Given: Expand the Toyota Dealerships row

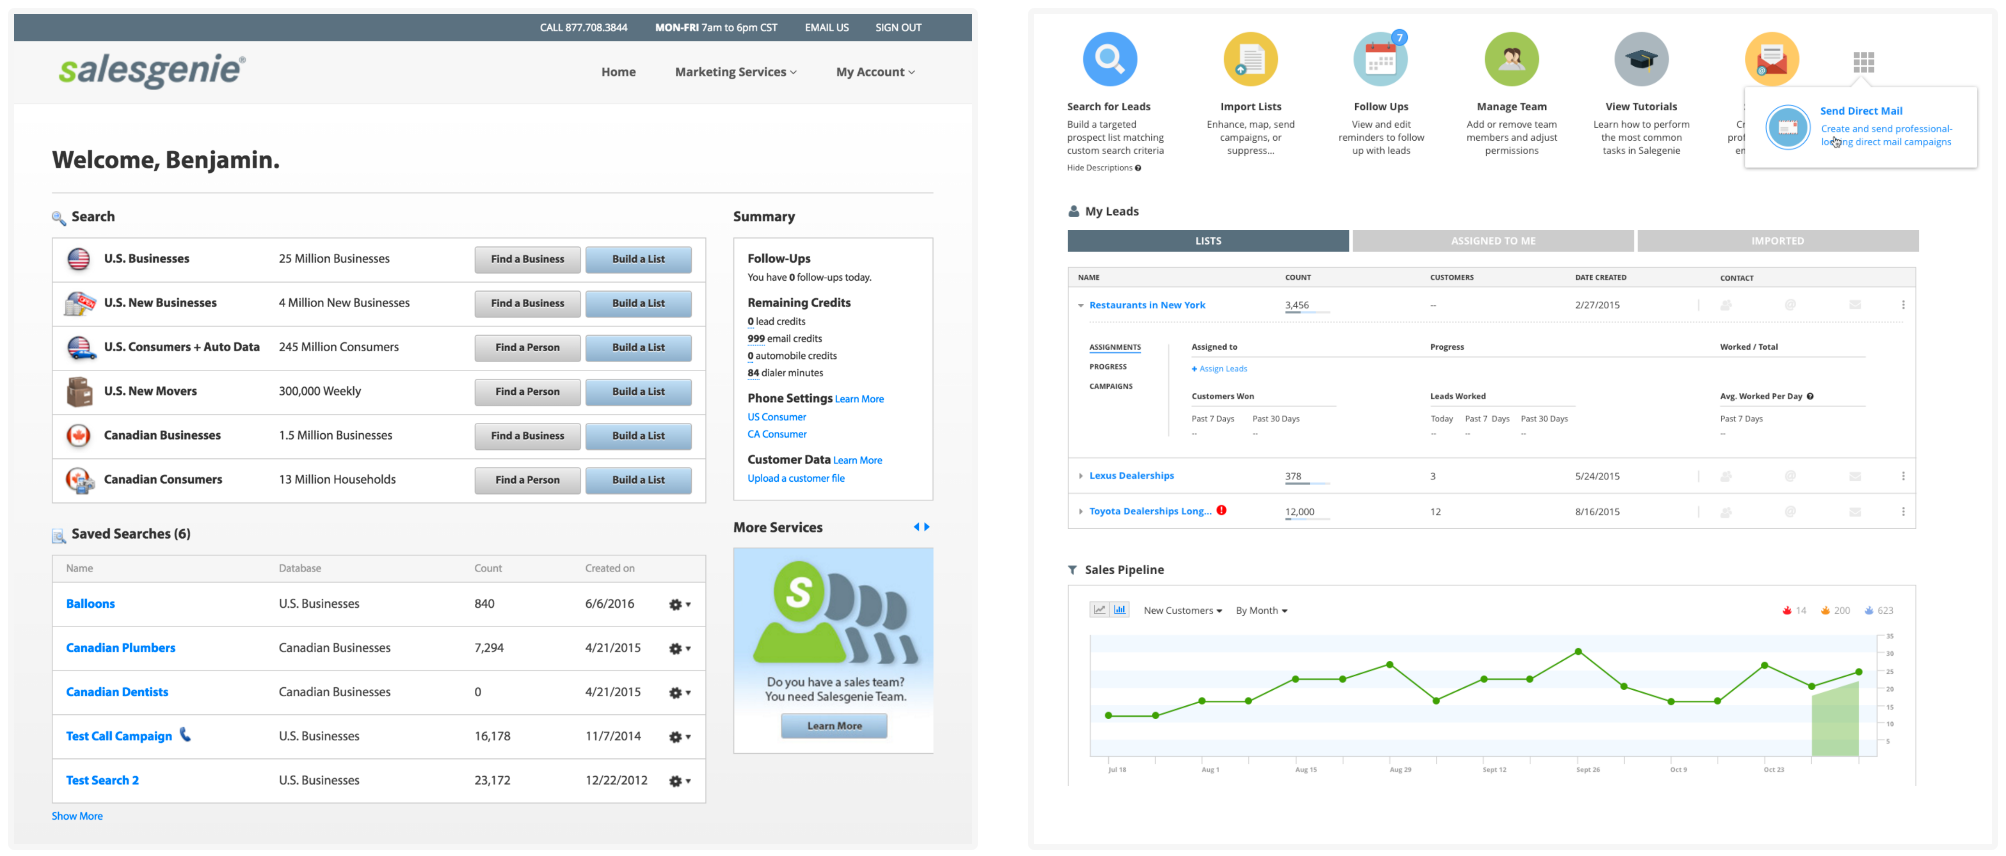Looking at the screenshot, I should [x=1080, y=511].
